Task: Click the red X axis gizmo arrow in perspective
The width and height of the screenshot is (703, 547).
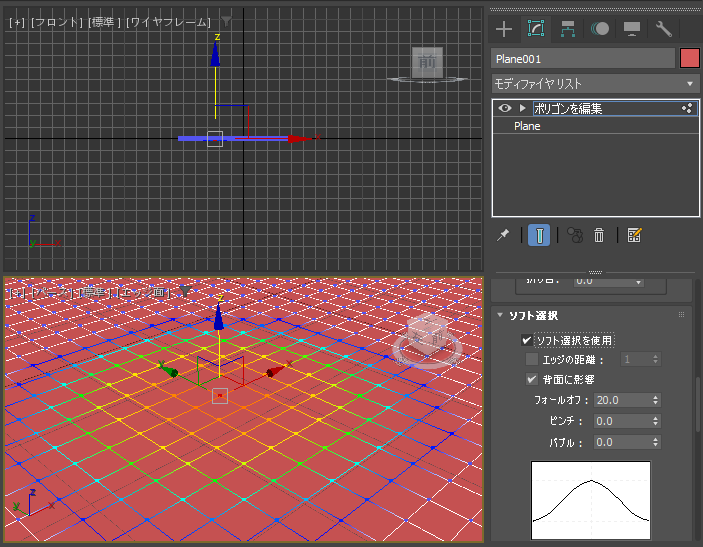Action: (275, 371)
